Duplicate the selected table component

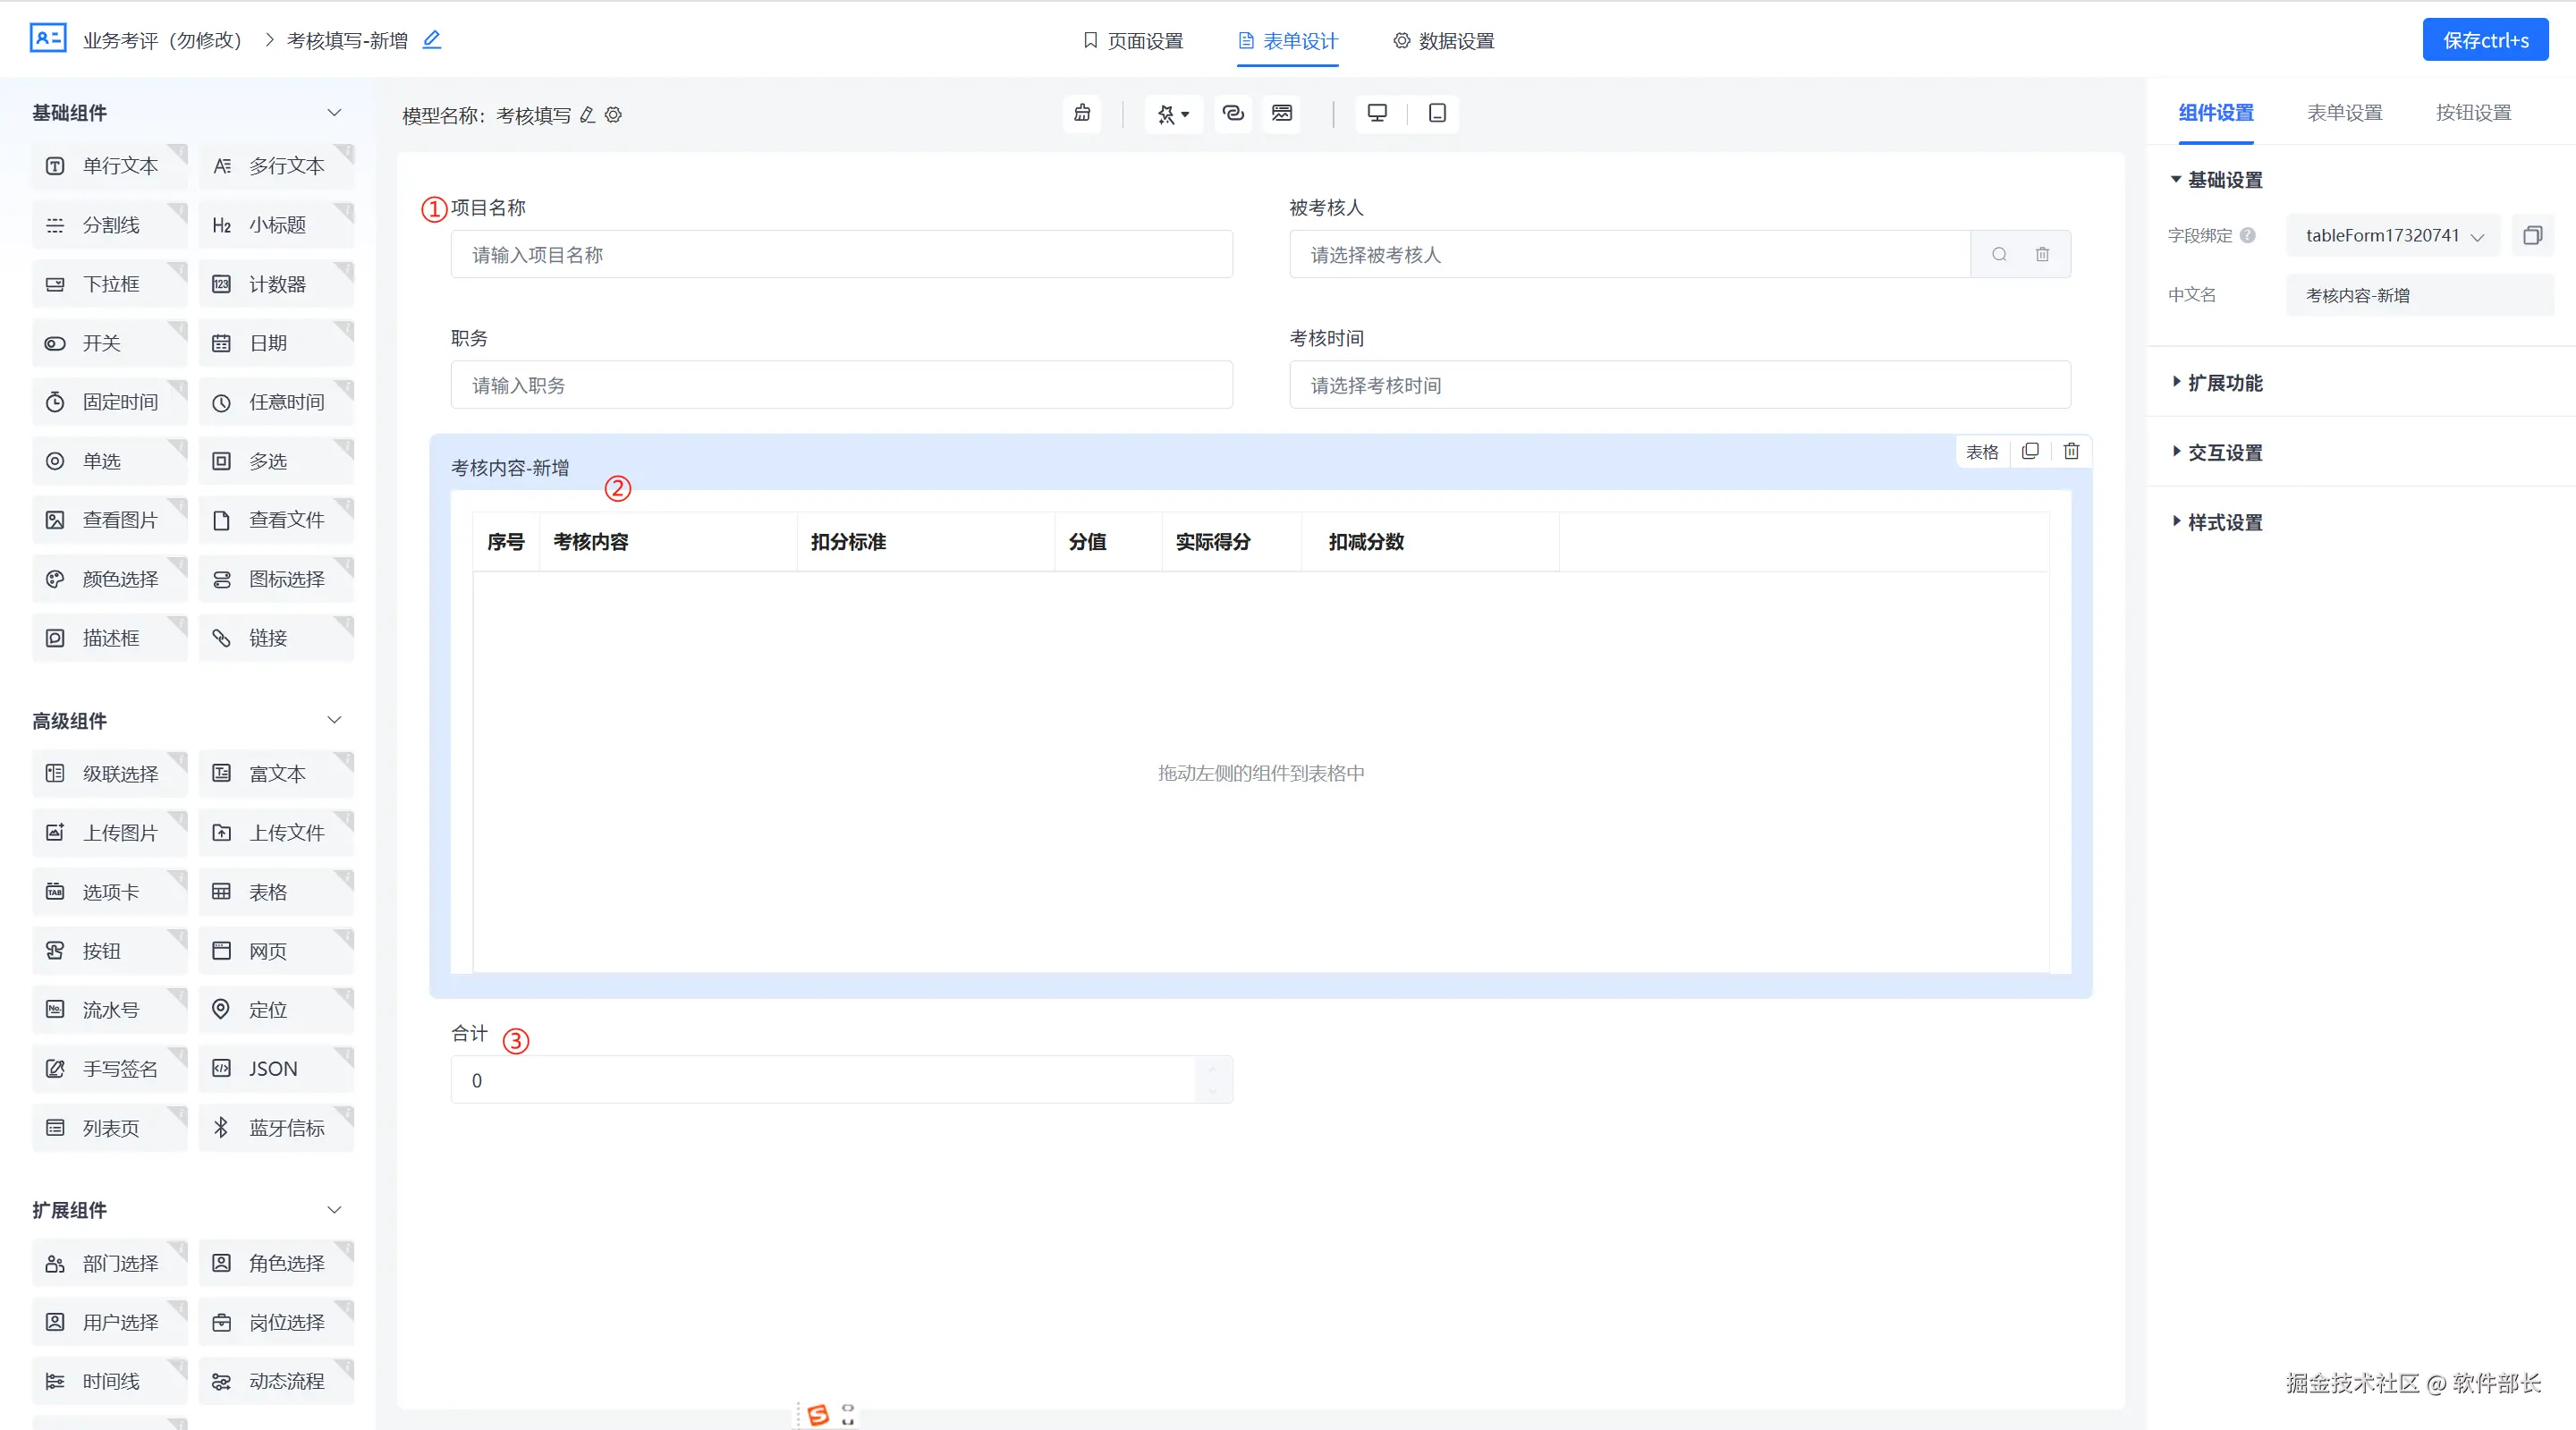click(x=2030, y=451)
